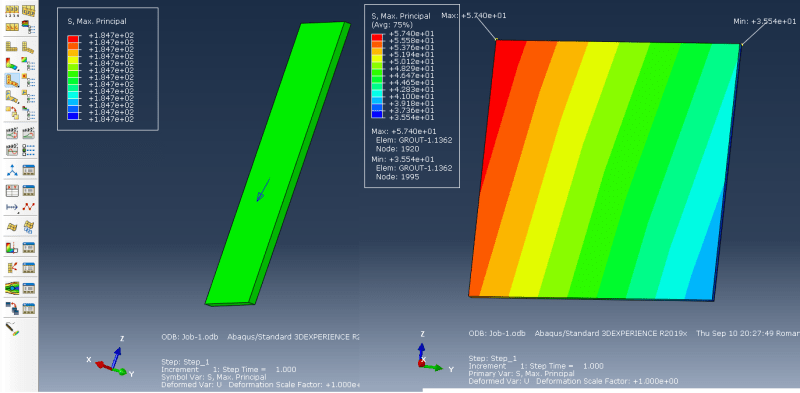This screenshot has width=800, height=393.
Task: Click the Elem: GROUT-1.1362 text under Max
Action: pyautogui.click(x=414, y=140)
